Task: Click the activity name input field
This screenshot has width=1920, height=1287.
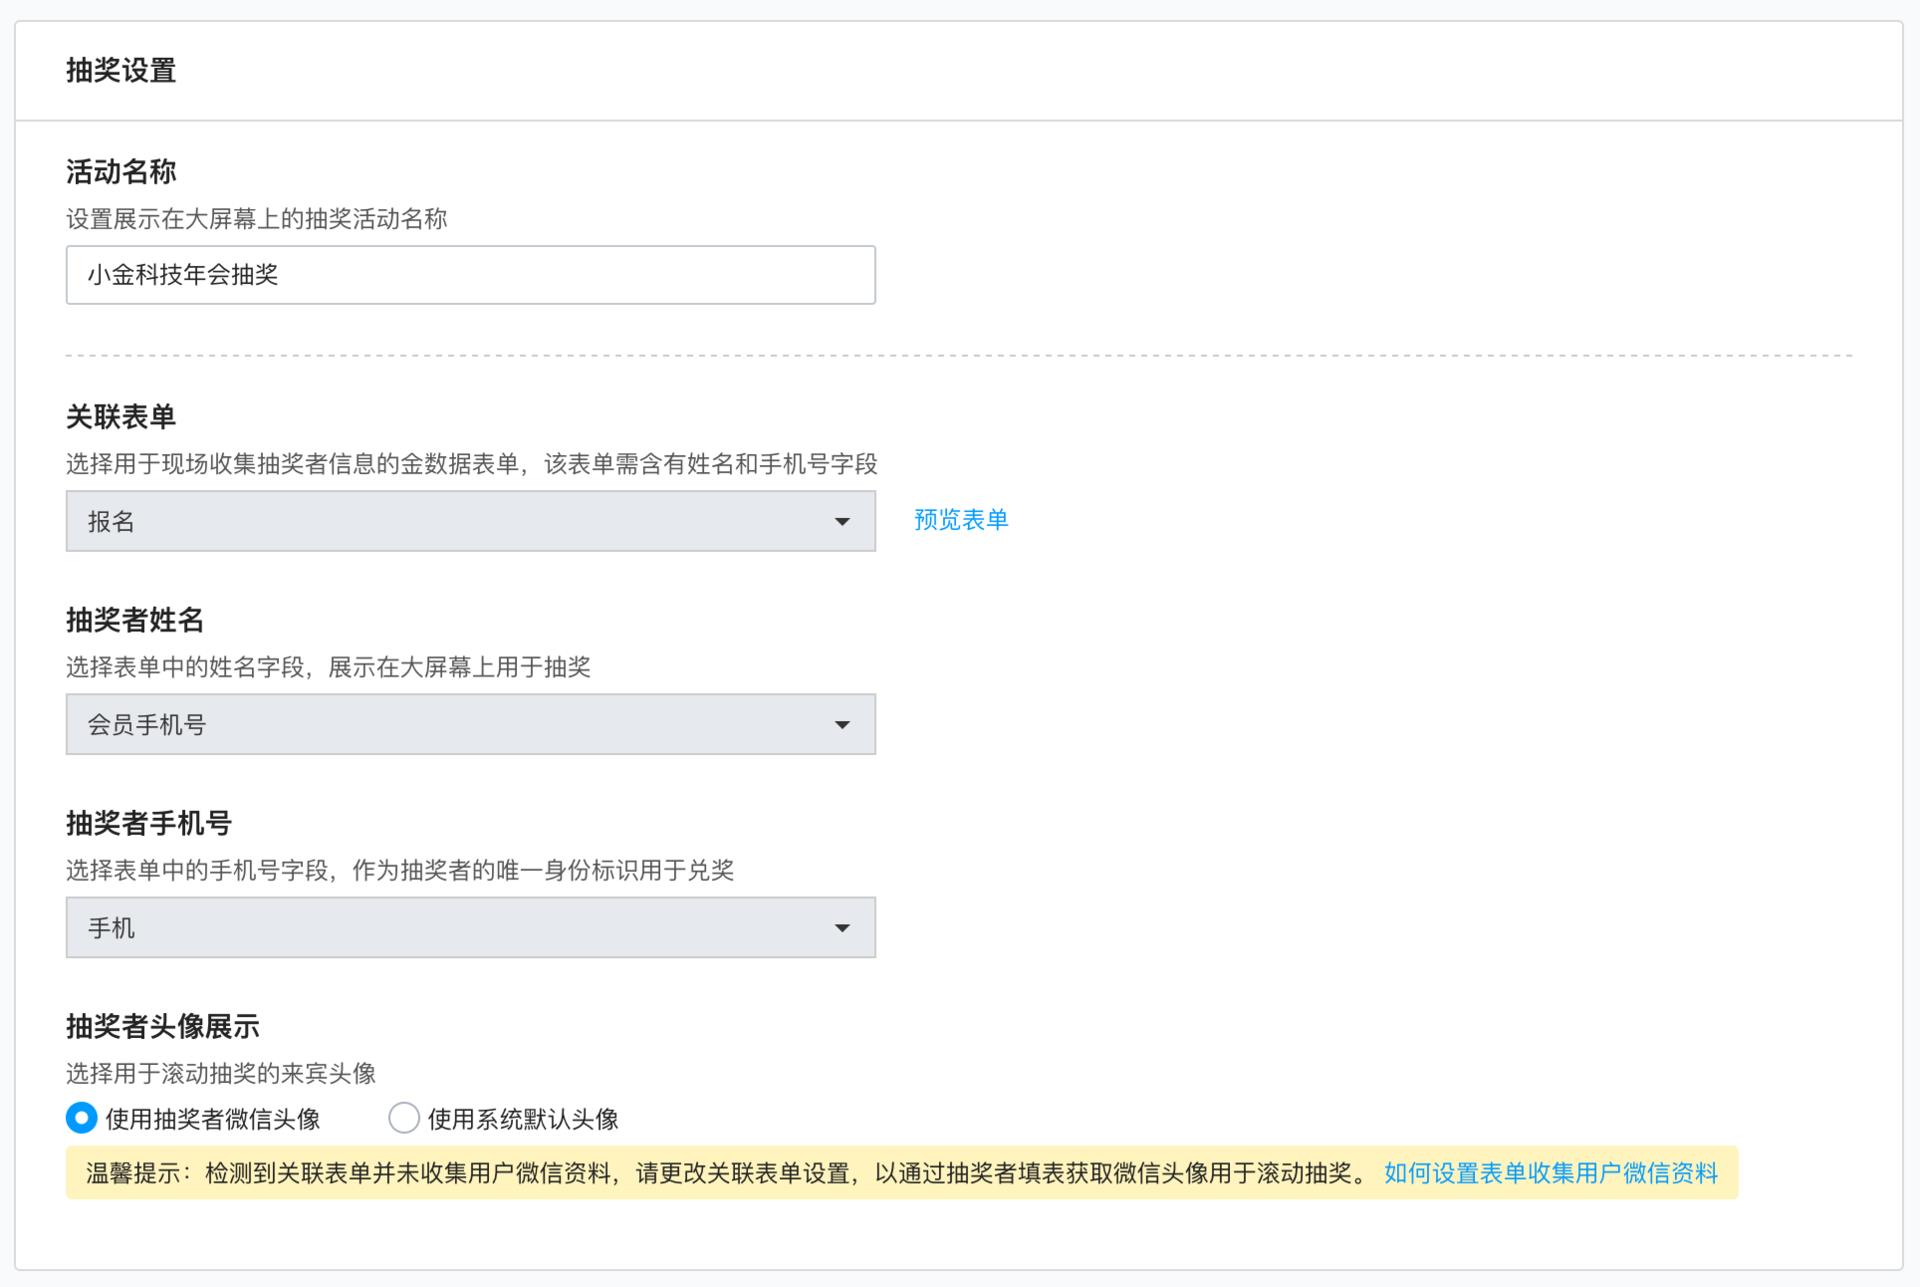Action: pos(470,275)
